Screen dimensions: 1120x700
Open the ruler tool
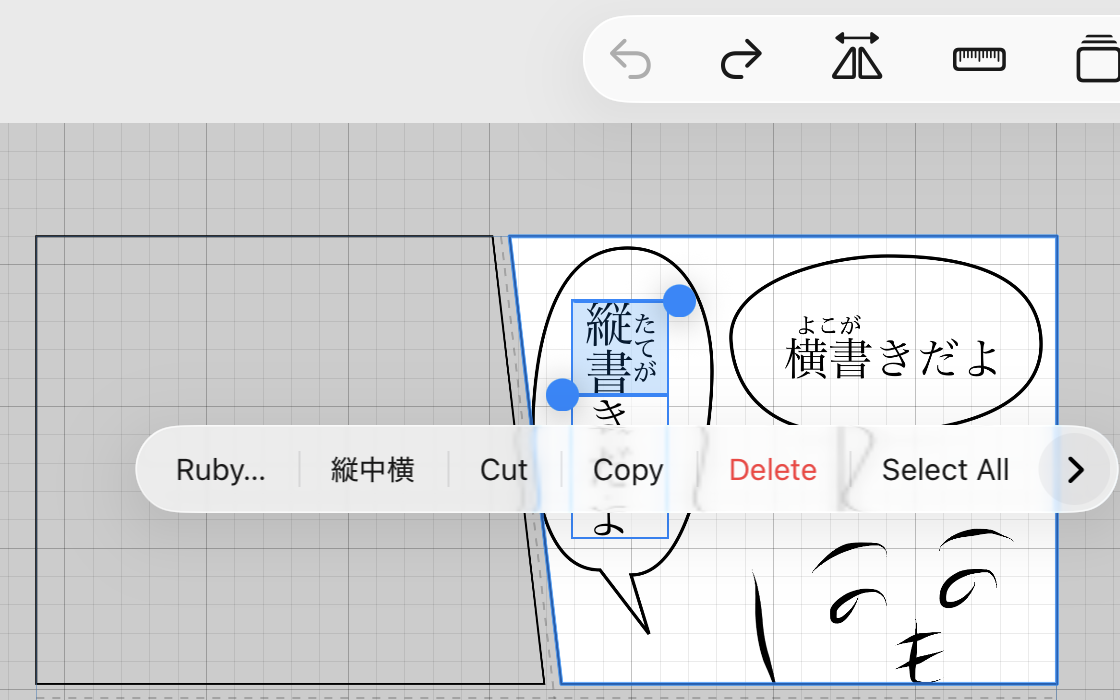(979, 59)
